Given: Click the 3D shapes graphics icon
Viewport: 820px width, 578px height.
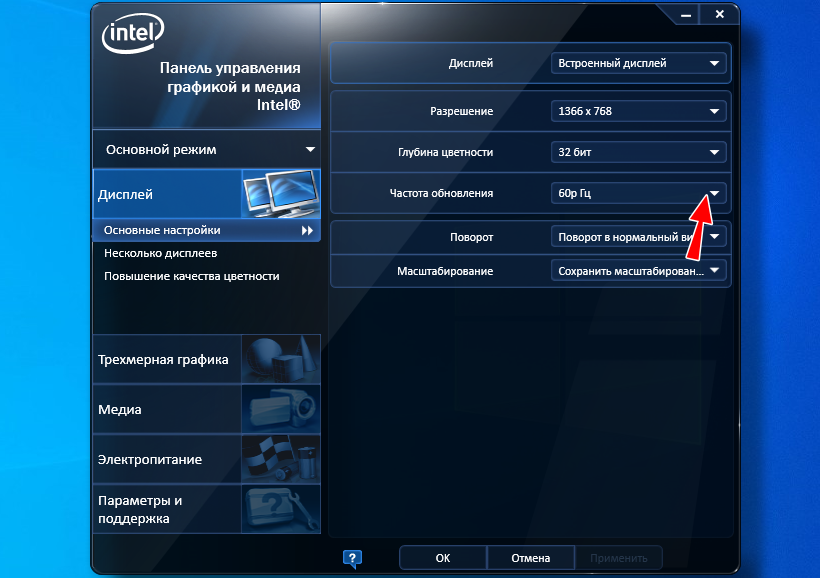Looking at the screenshot, I should point(281,359).
